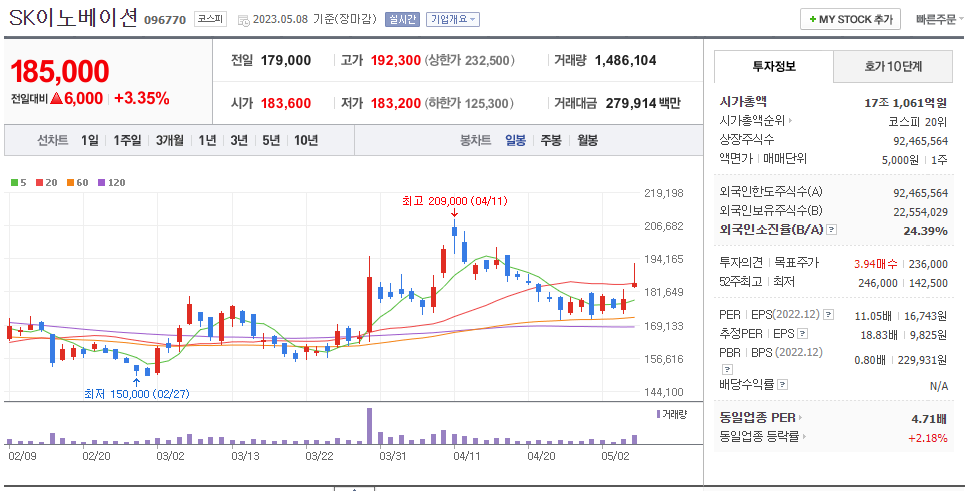Select 주봉 weekly candle chart
This screenshot has height=491, width=968.
point(551,141)
